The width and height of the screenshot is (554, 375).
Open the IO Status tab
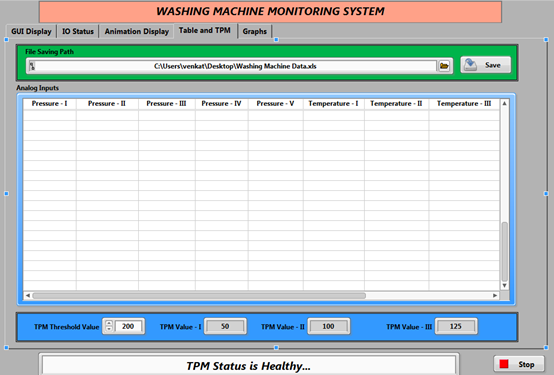(78, 31)
